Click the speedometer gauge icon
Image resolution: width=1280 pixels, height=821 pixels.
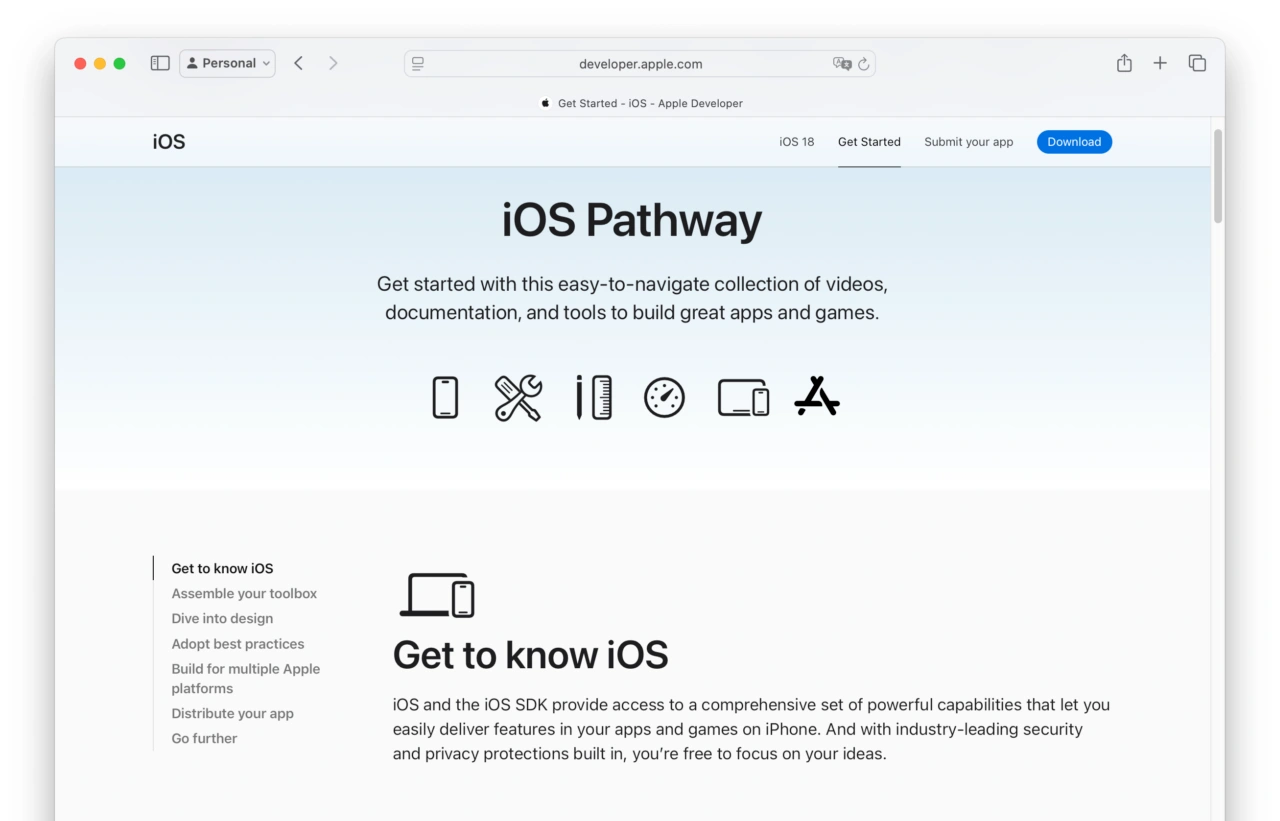[x=664, y=397]
